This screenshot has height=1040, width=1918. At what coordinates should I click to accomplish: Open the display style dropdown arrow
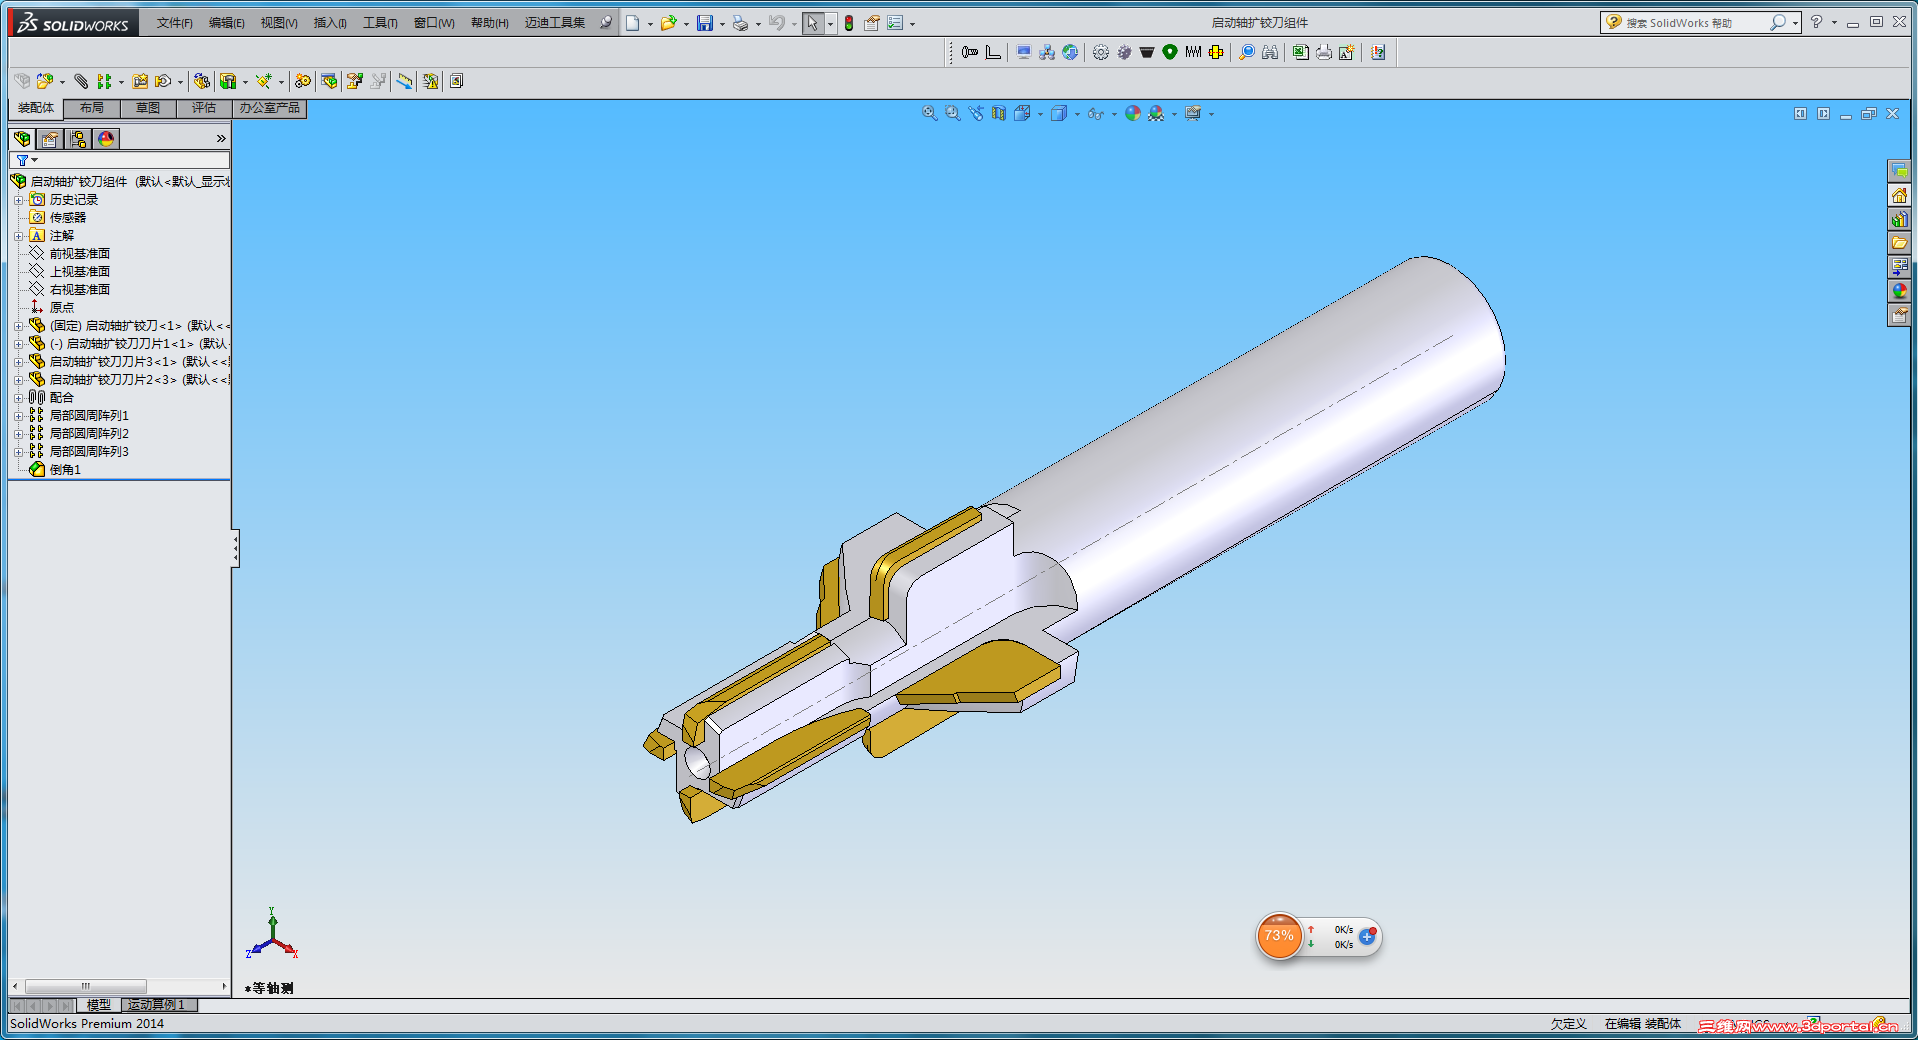(1077, 114)
